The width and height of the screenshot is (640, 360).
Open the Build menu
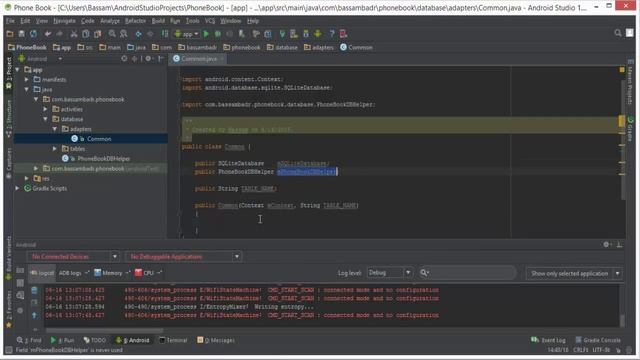pyautogui.click(x=158, y=21)
